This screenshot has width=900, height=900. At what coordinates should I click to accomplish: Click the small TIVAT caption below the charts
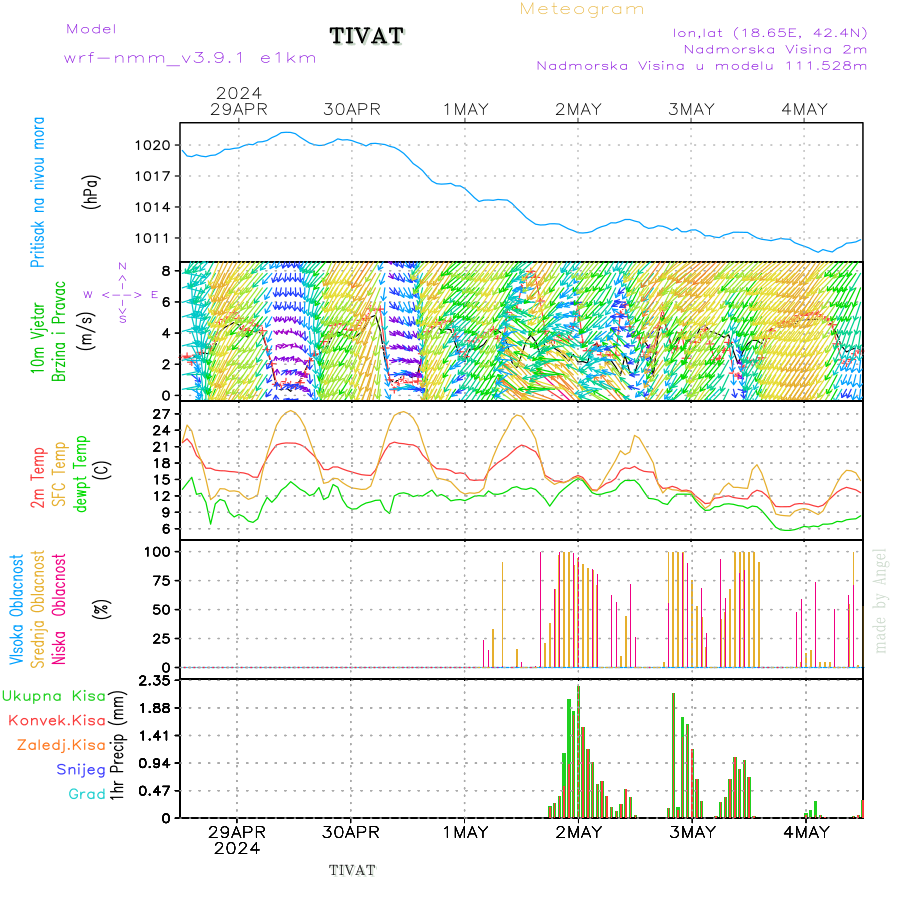click(352, 870)
